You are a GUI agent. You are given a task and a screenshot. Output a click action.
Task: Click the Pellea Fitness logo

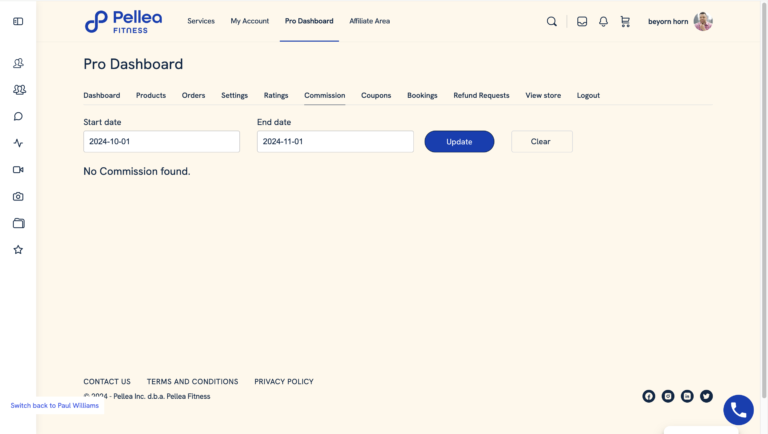[123, 22]
